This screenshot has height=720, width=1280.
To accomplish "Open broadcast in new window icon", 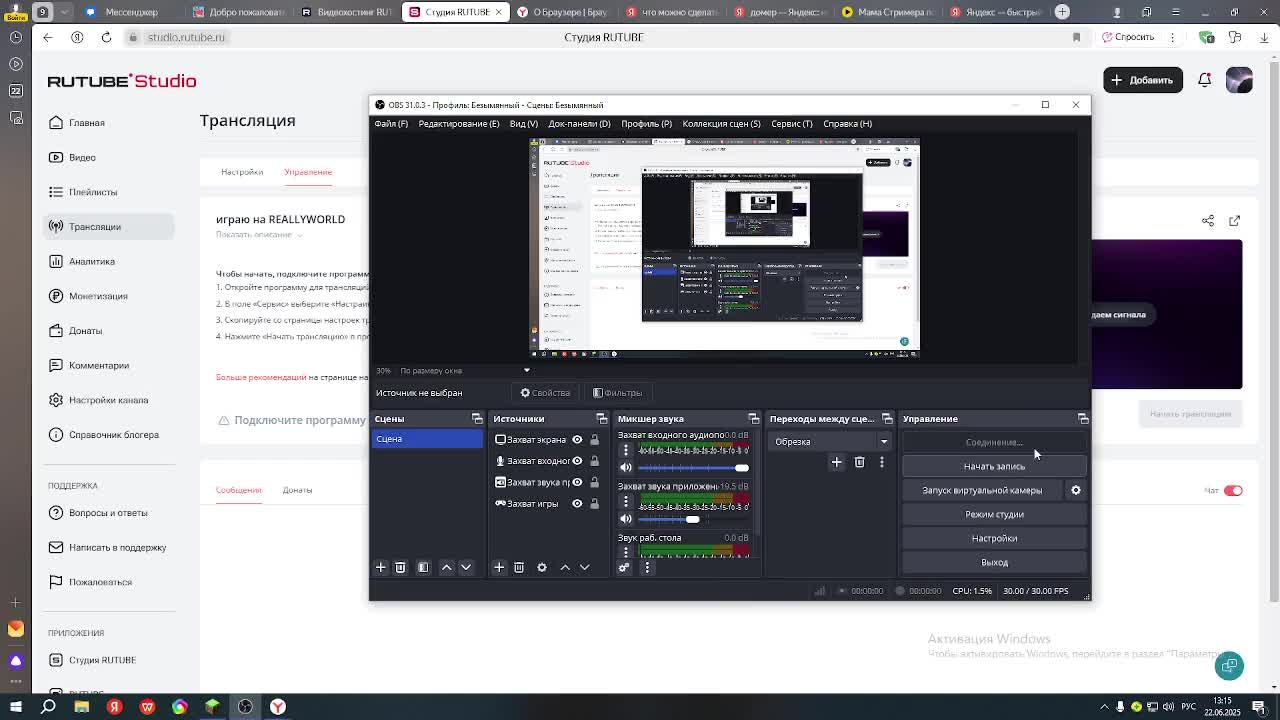I will (x=1234, y=220).
